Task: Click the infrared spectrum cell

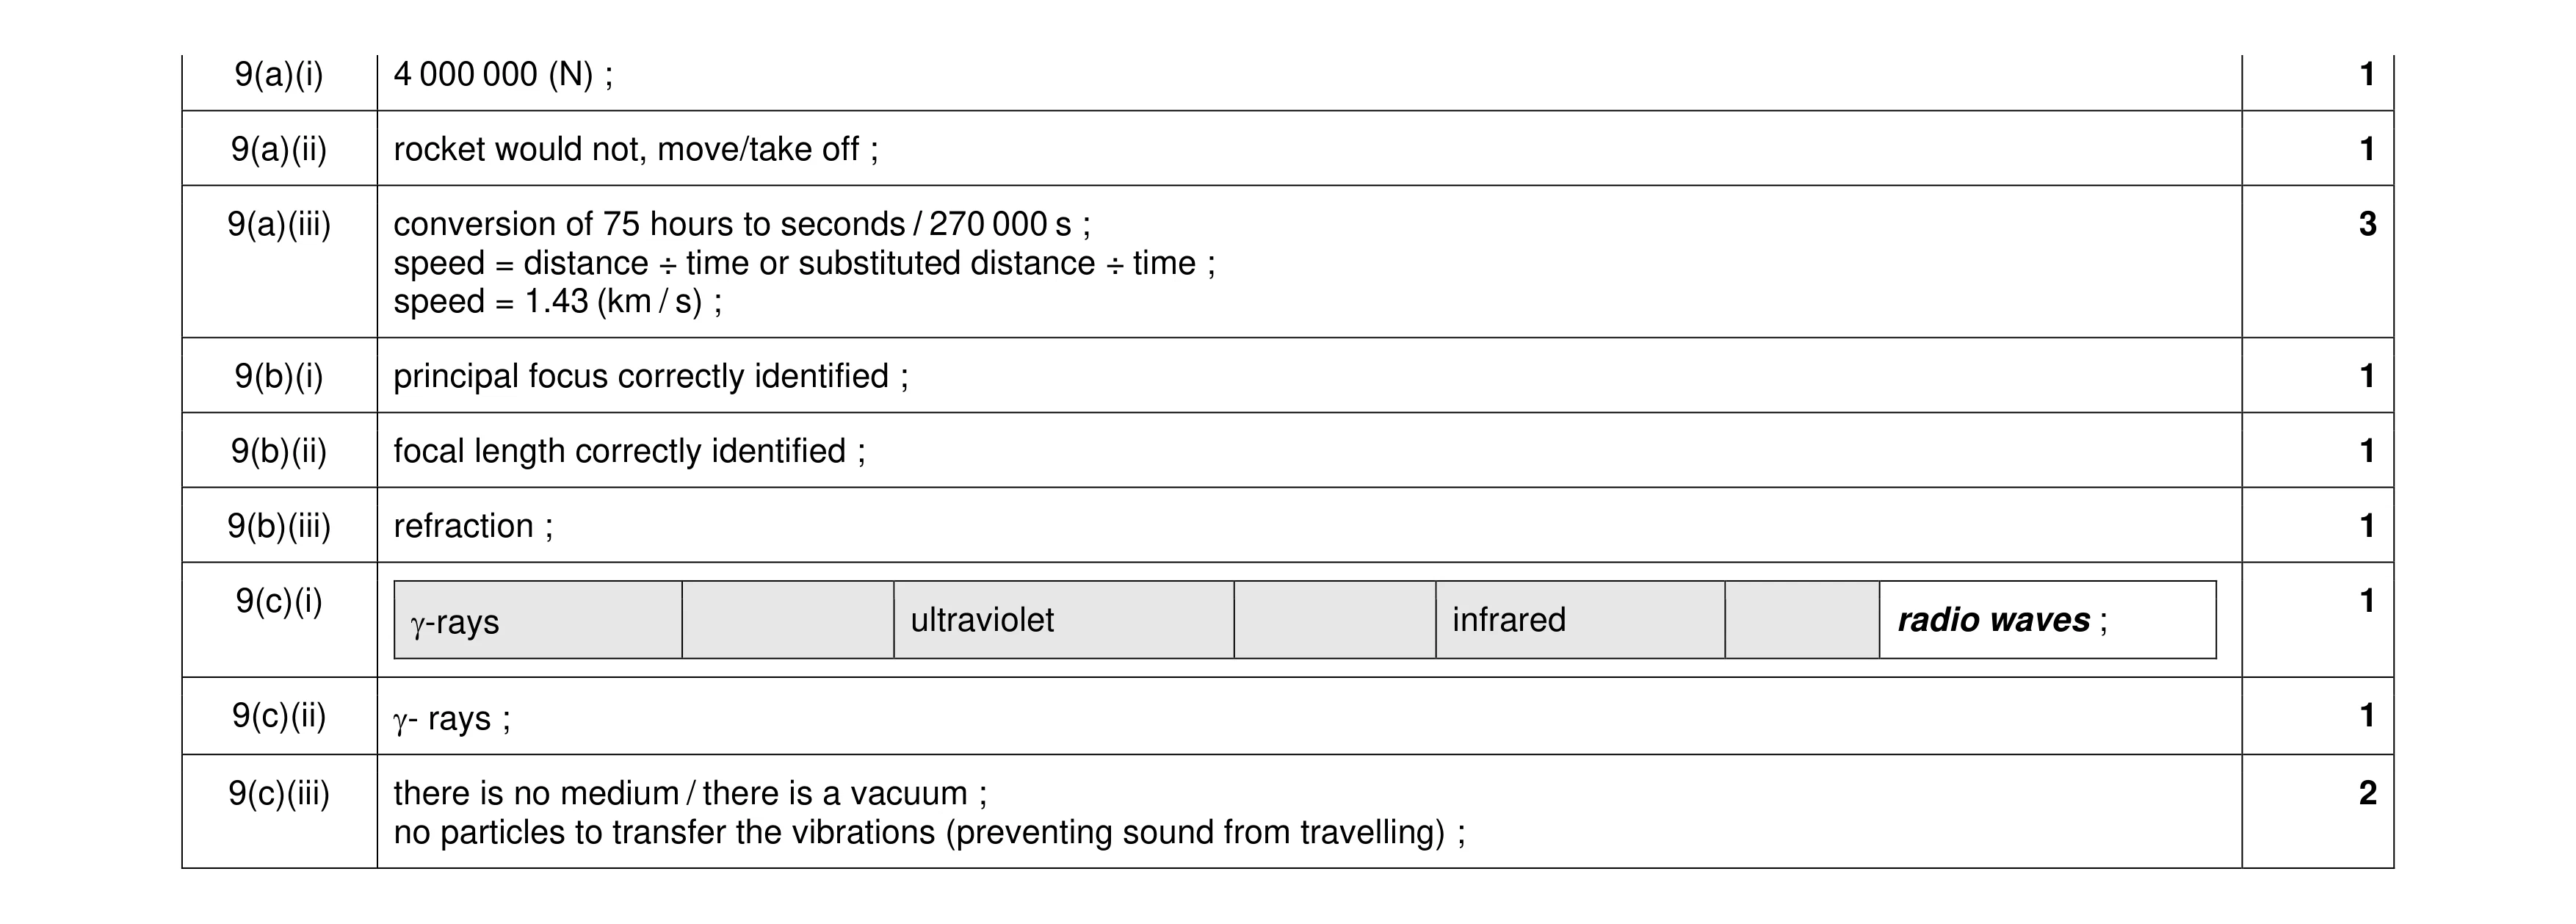Action: click(1580, 620)
